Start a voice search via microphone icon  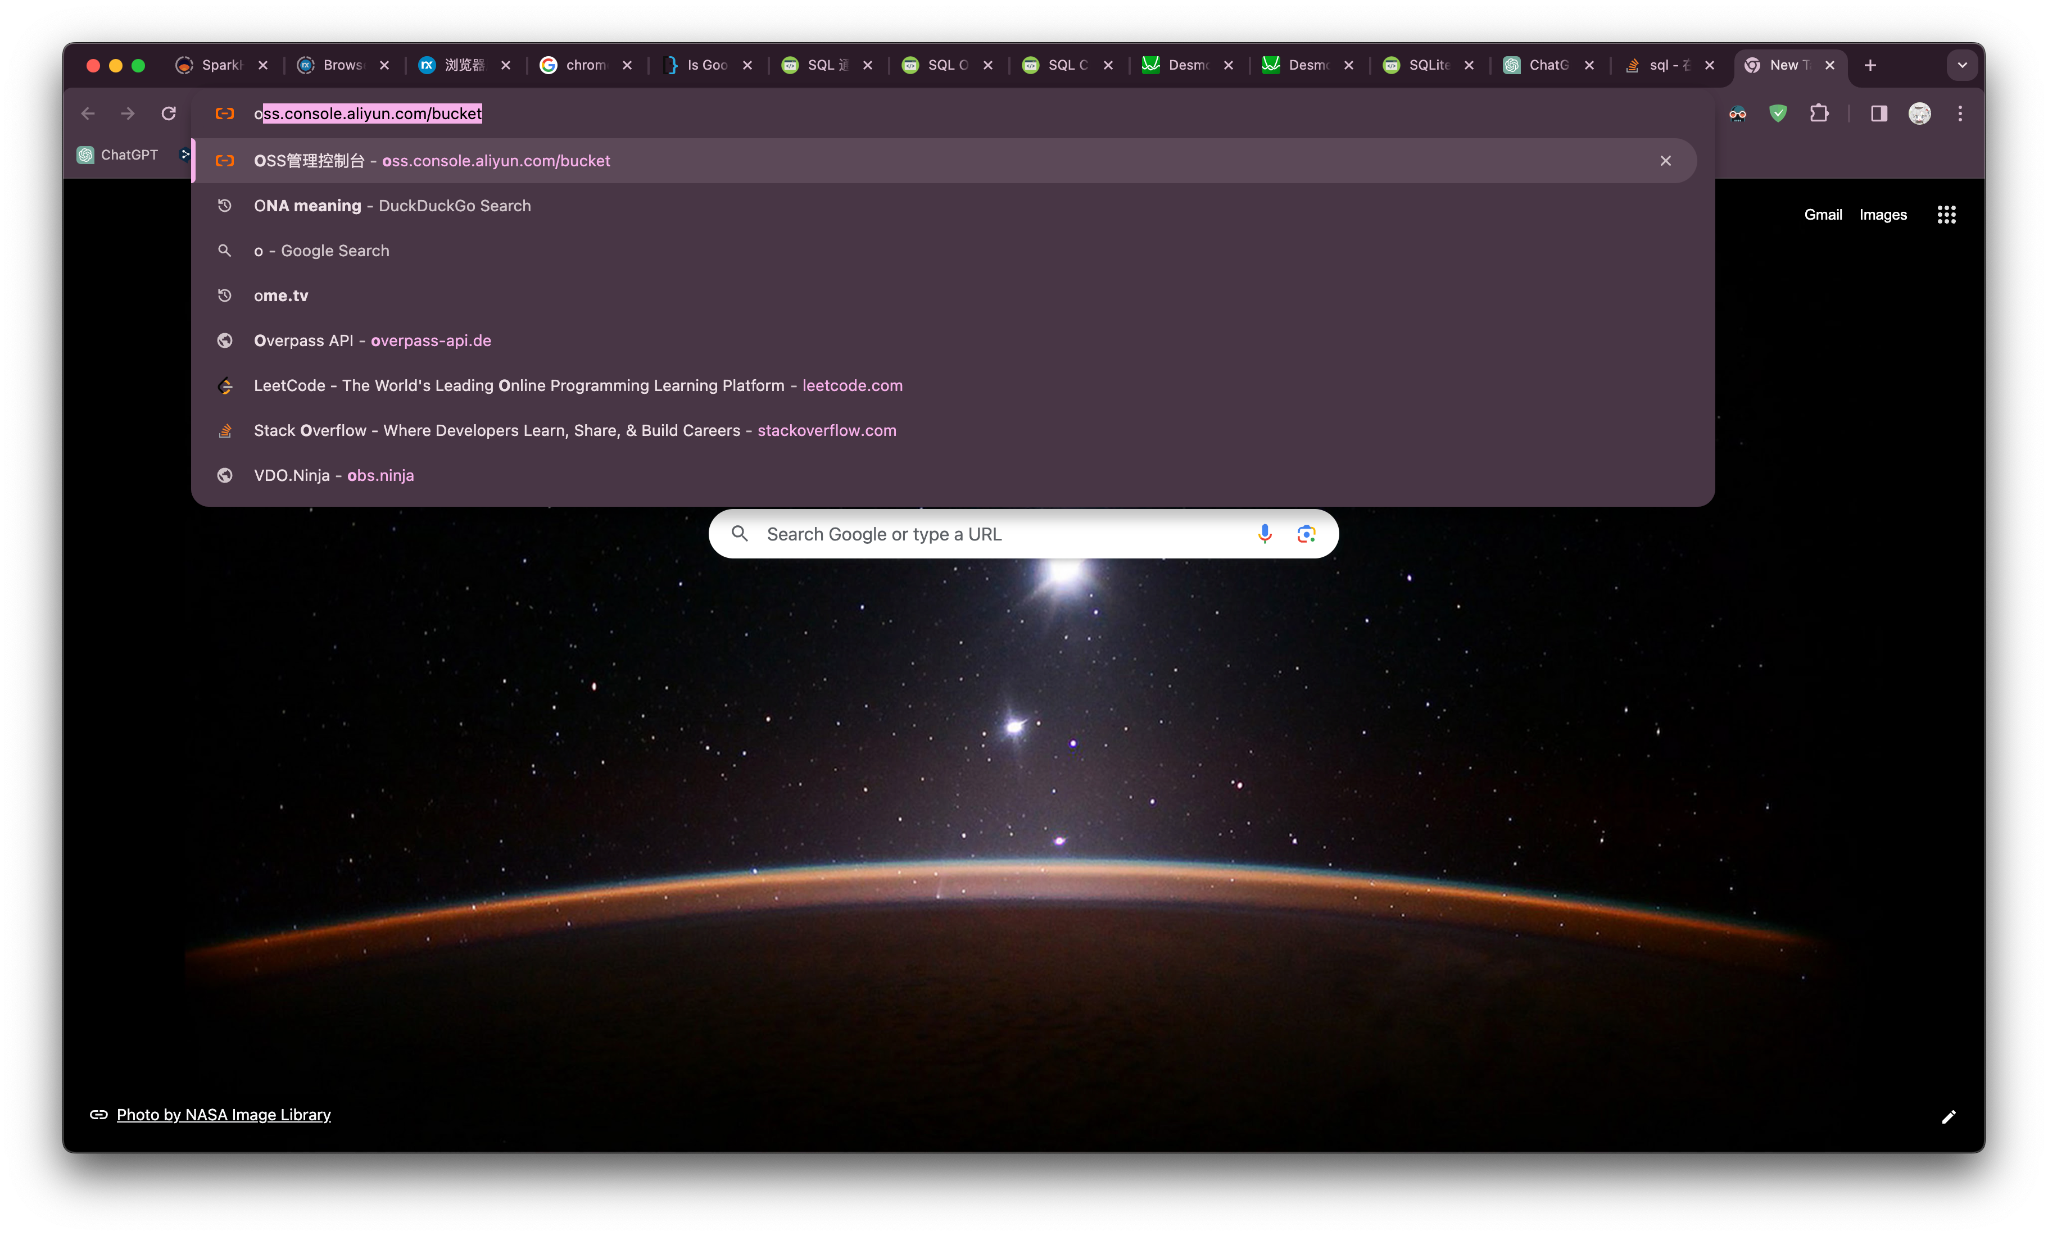(x=1264, y=534)
